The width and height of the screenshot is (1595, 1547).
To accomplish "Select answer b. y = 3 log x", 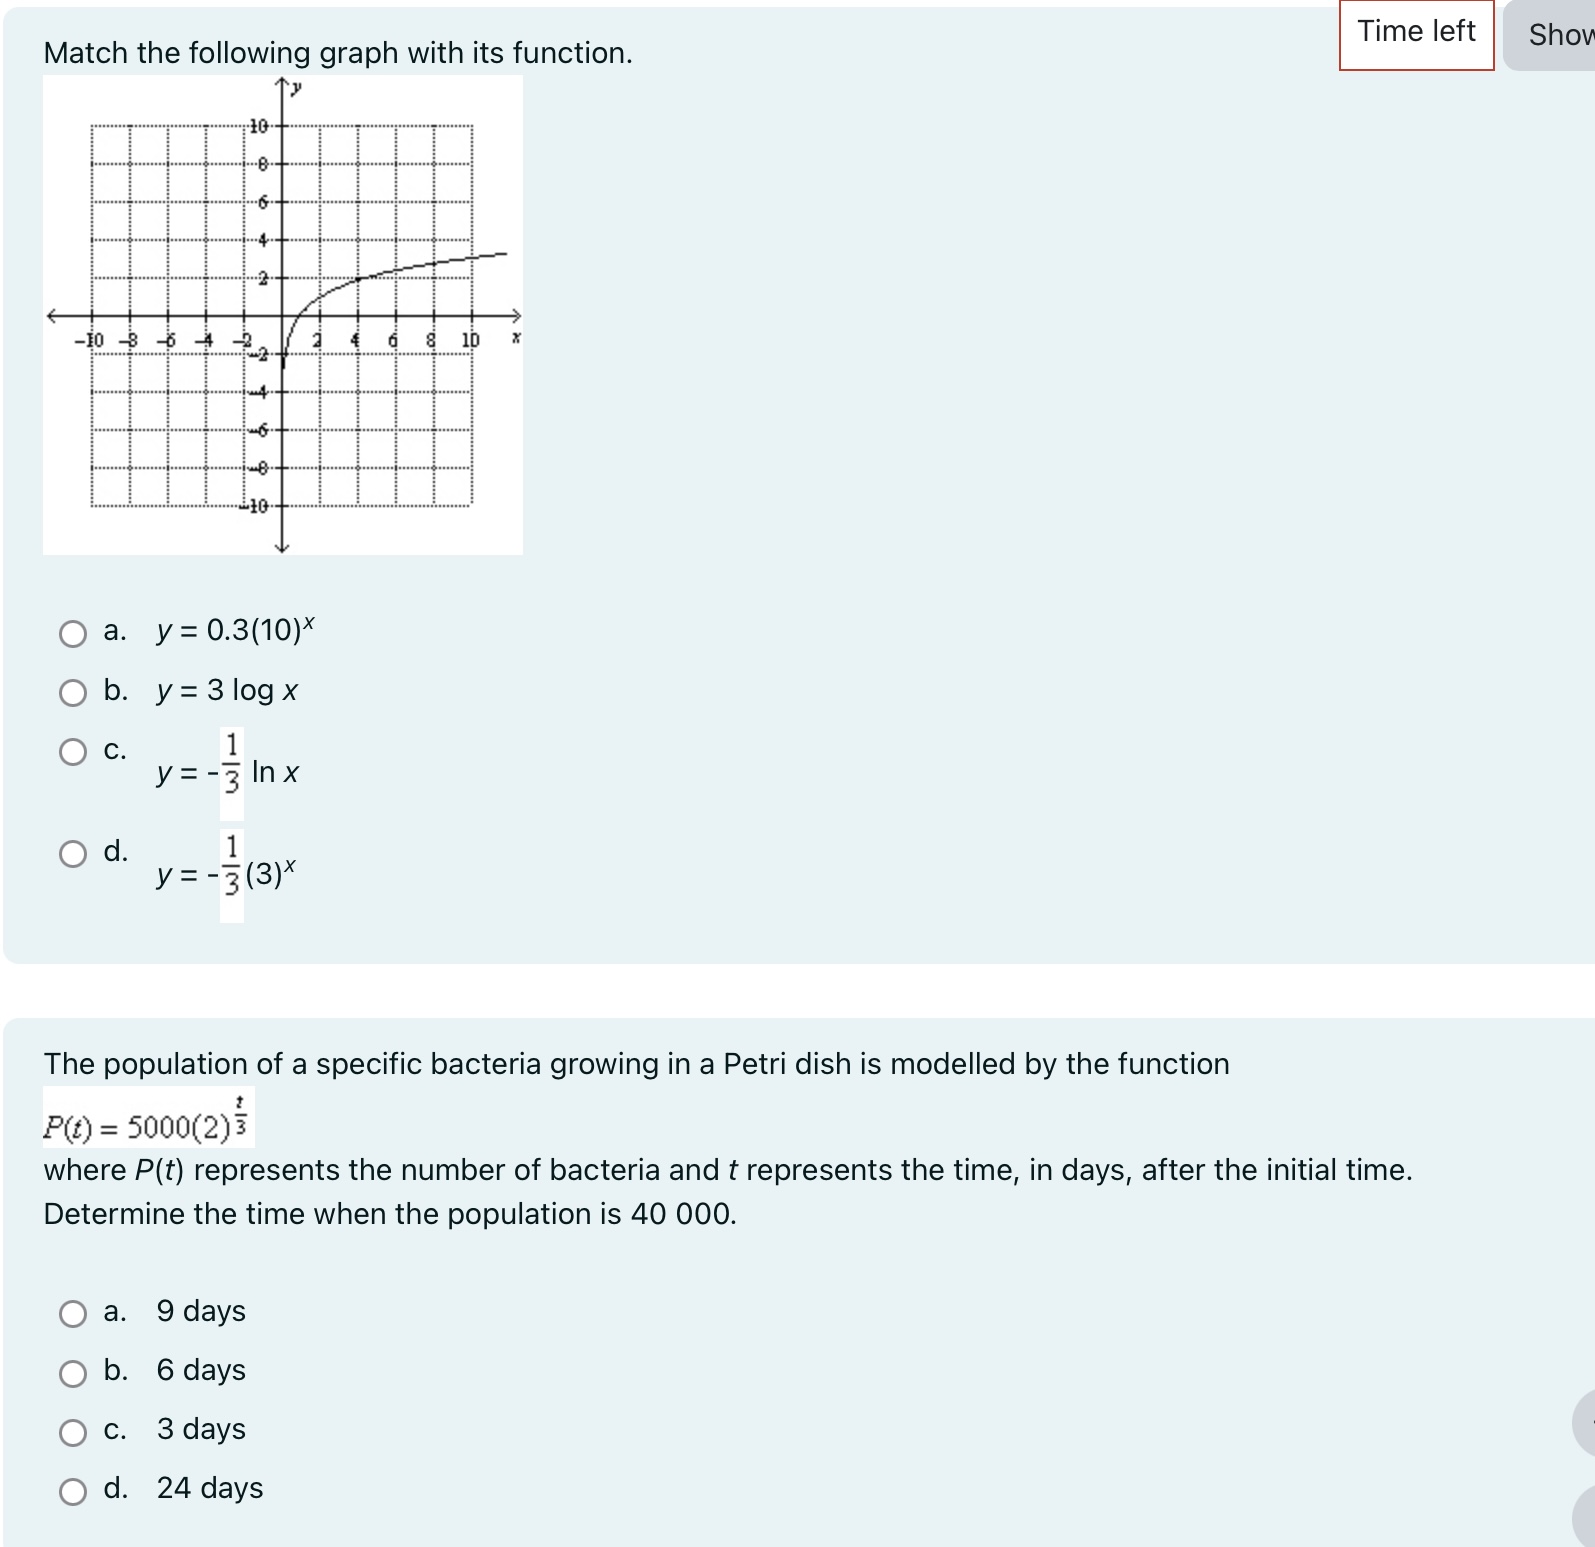I will 73,691.
